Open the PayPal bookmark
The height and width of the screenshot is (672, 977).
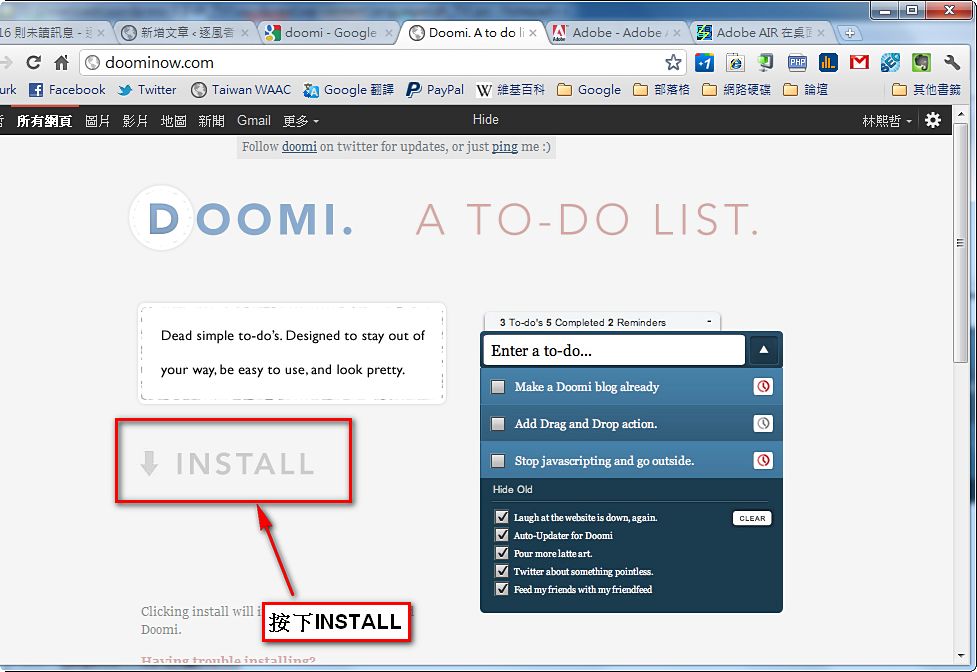(x=435, y=90)
